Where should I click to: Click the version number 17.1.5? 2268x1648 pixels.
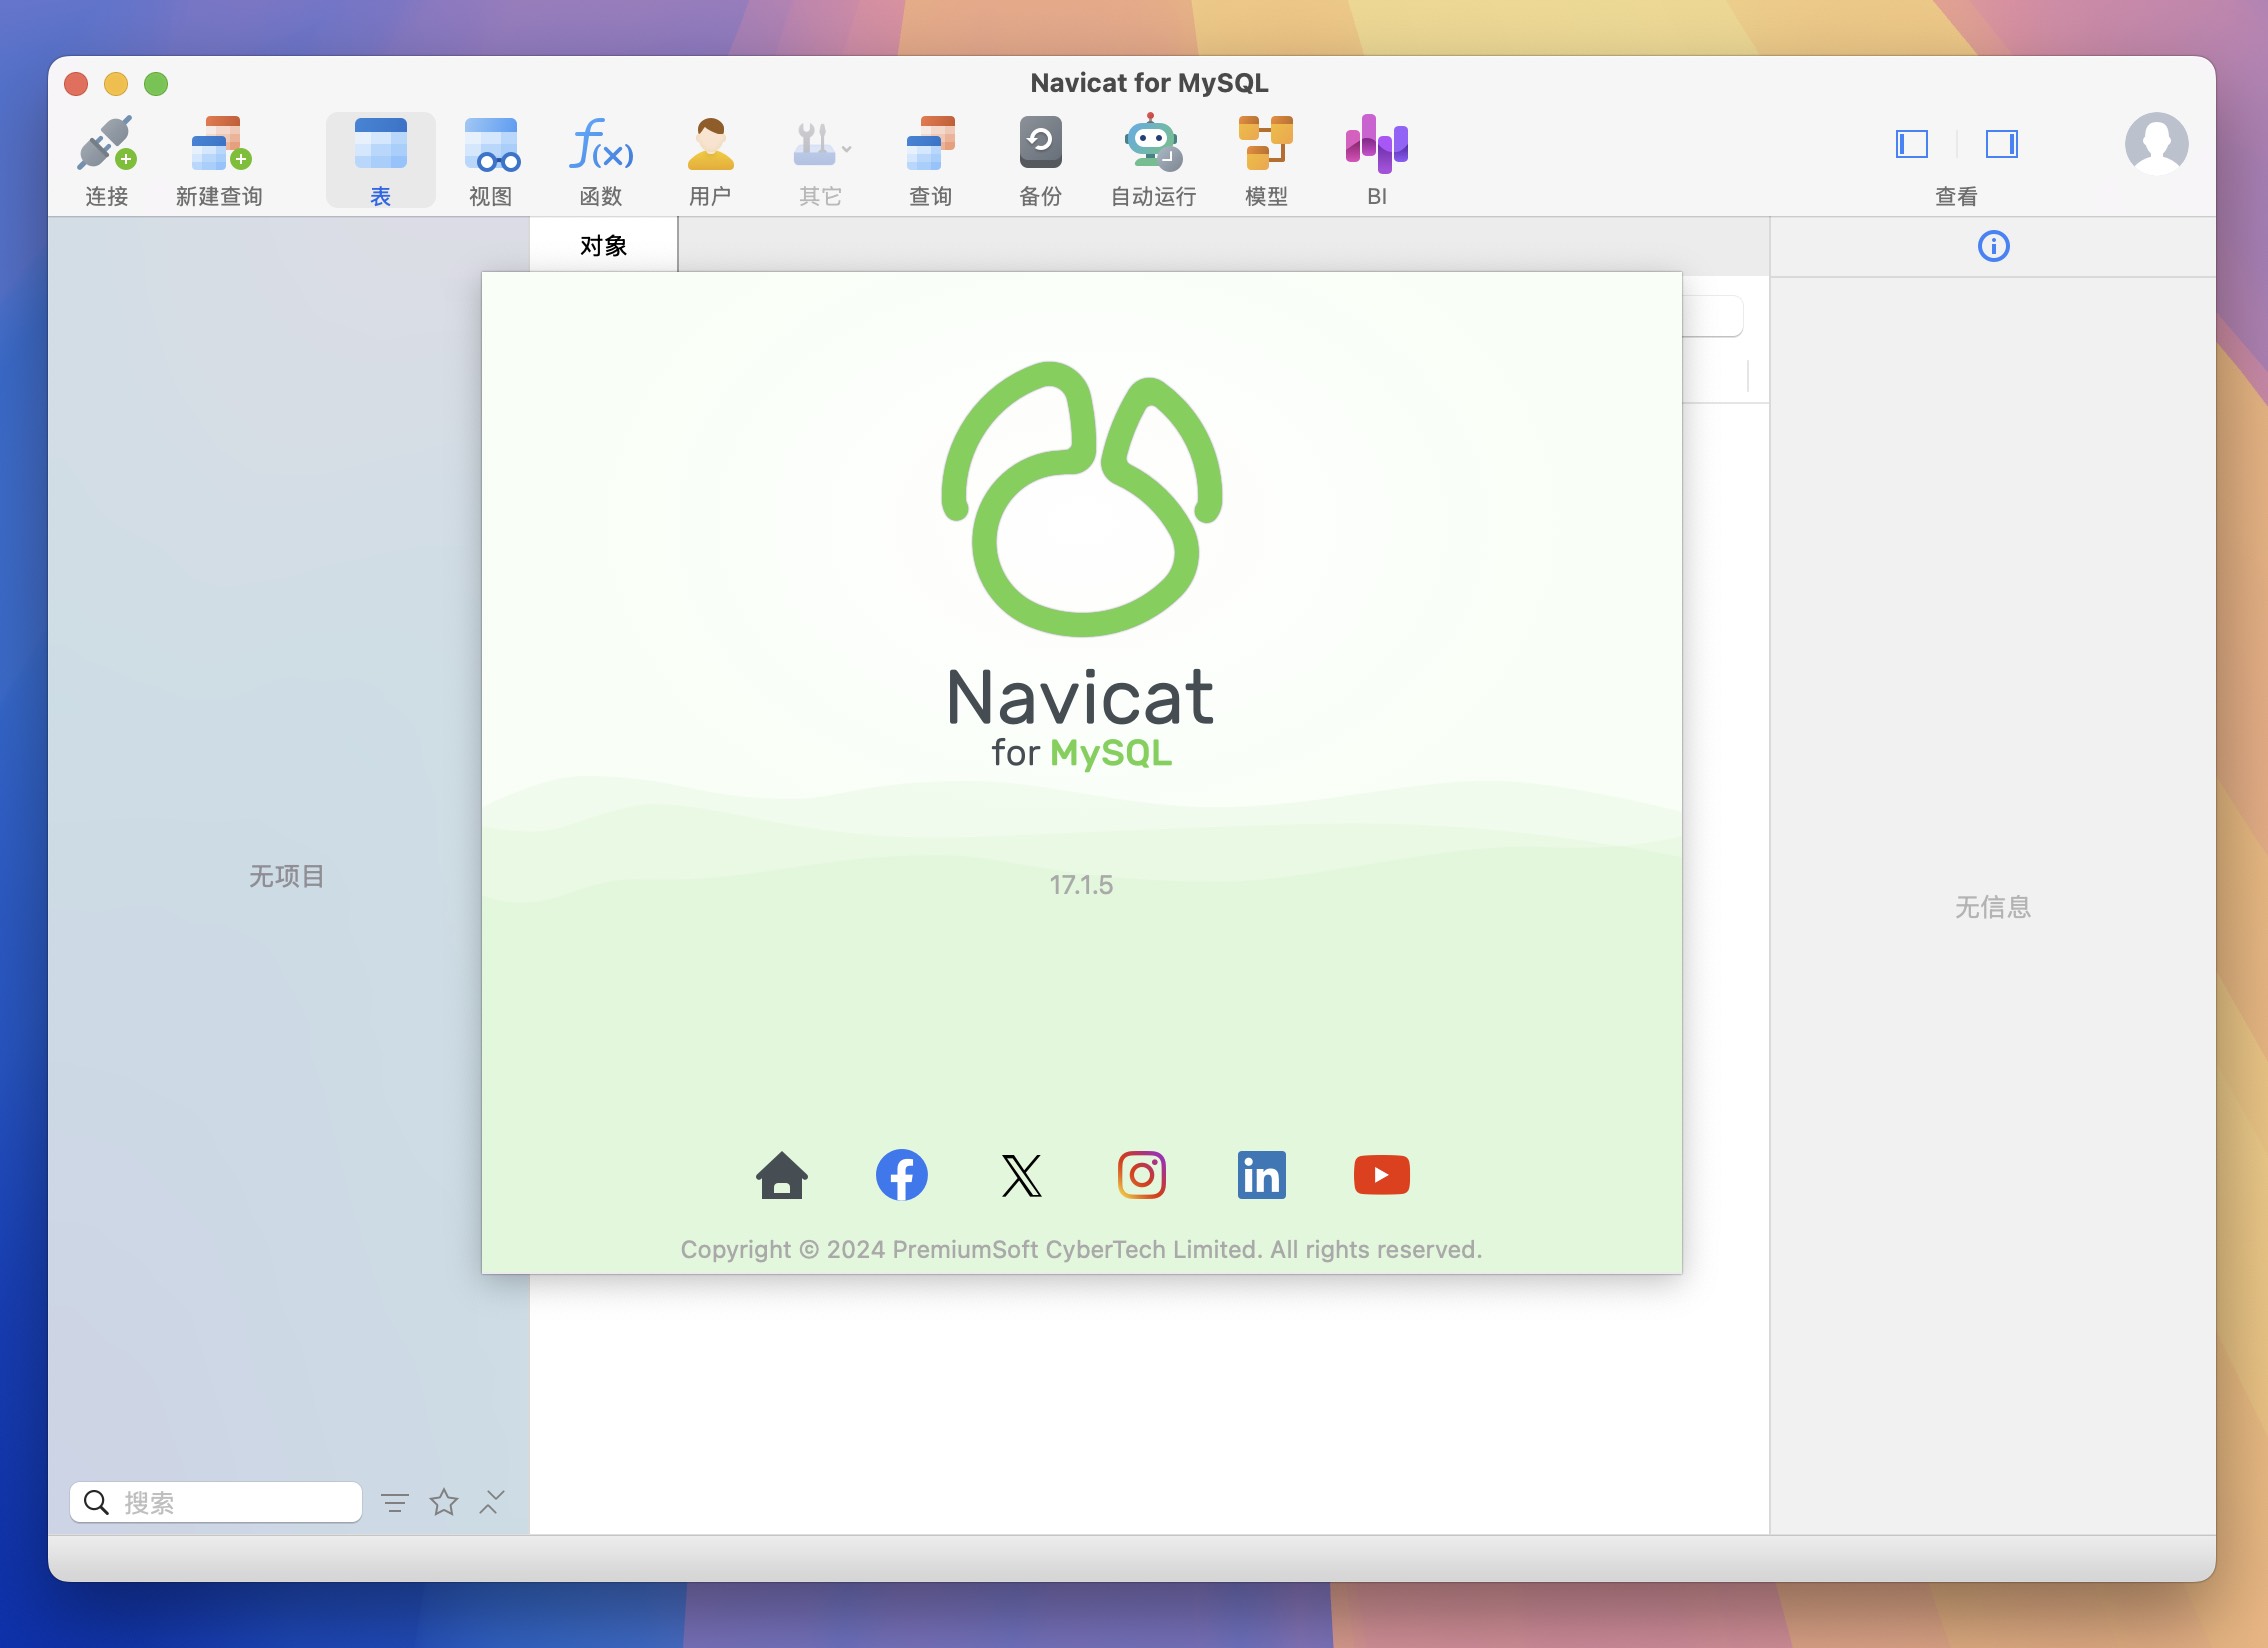click(1081, 885)
